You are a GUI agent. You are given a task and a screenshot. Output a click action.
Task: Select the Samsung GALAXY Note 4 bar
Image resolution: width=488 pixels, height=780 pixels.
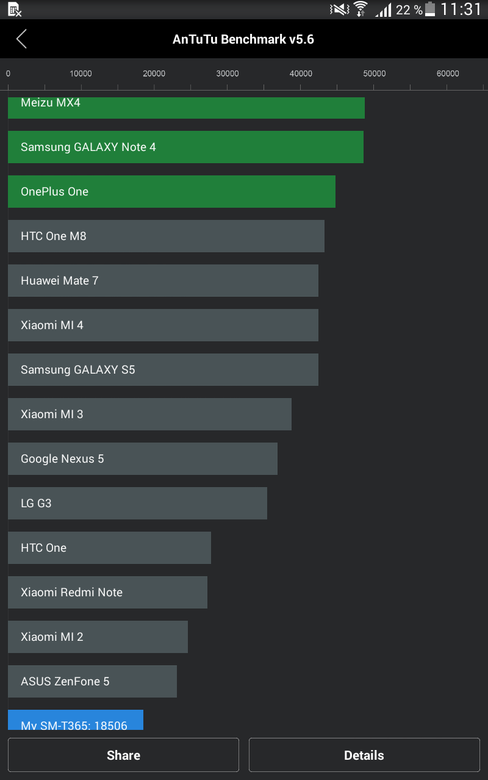[186, 147]
